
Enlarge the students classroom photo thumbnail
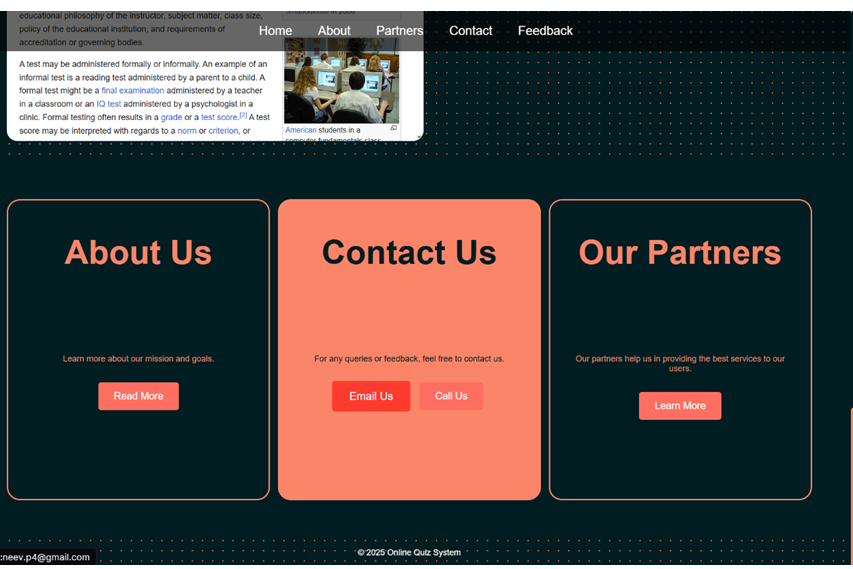[x=341, y=81]
